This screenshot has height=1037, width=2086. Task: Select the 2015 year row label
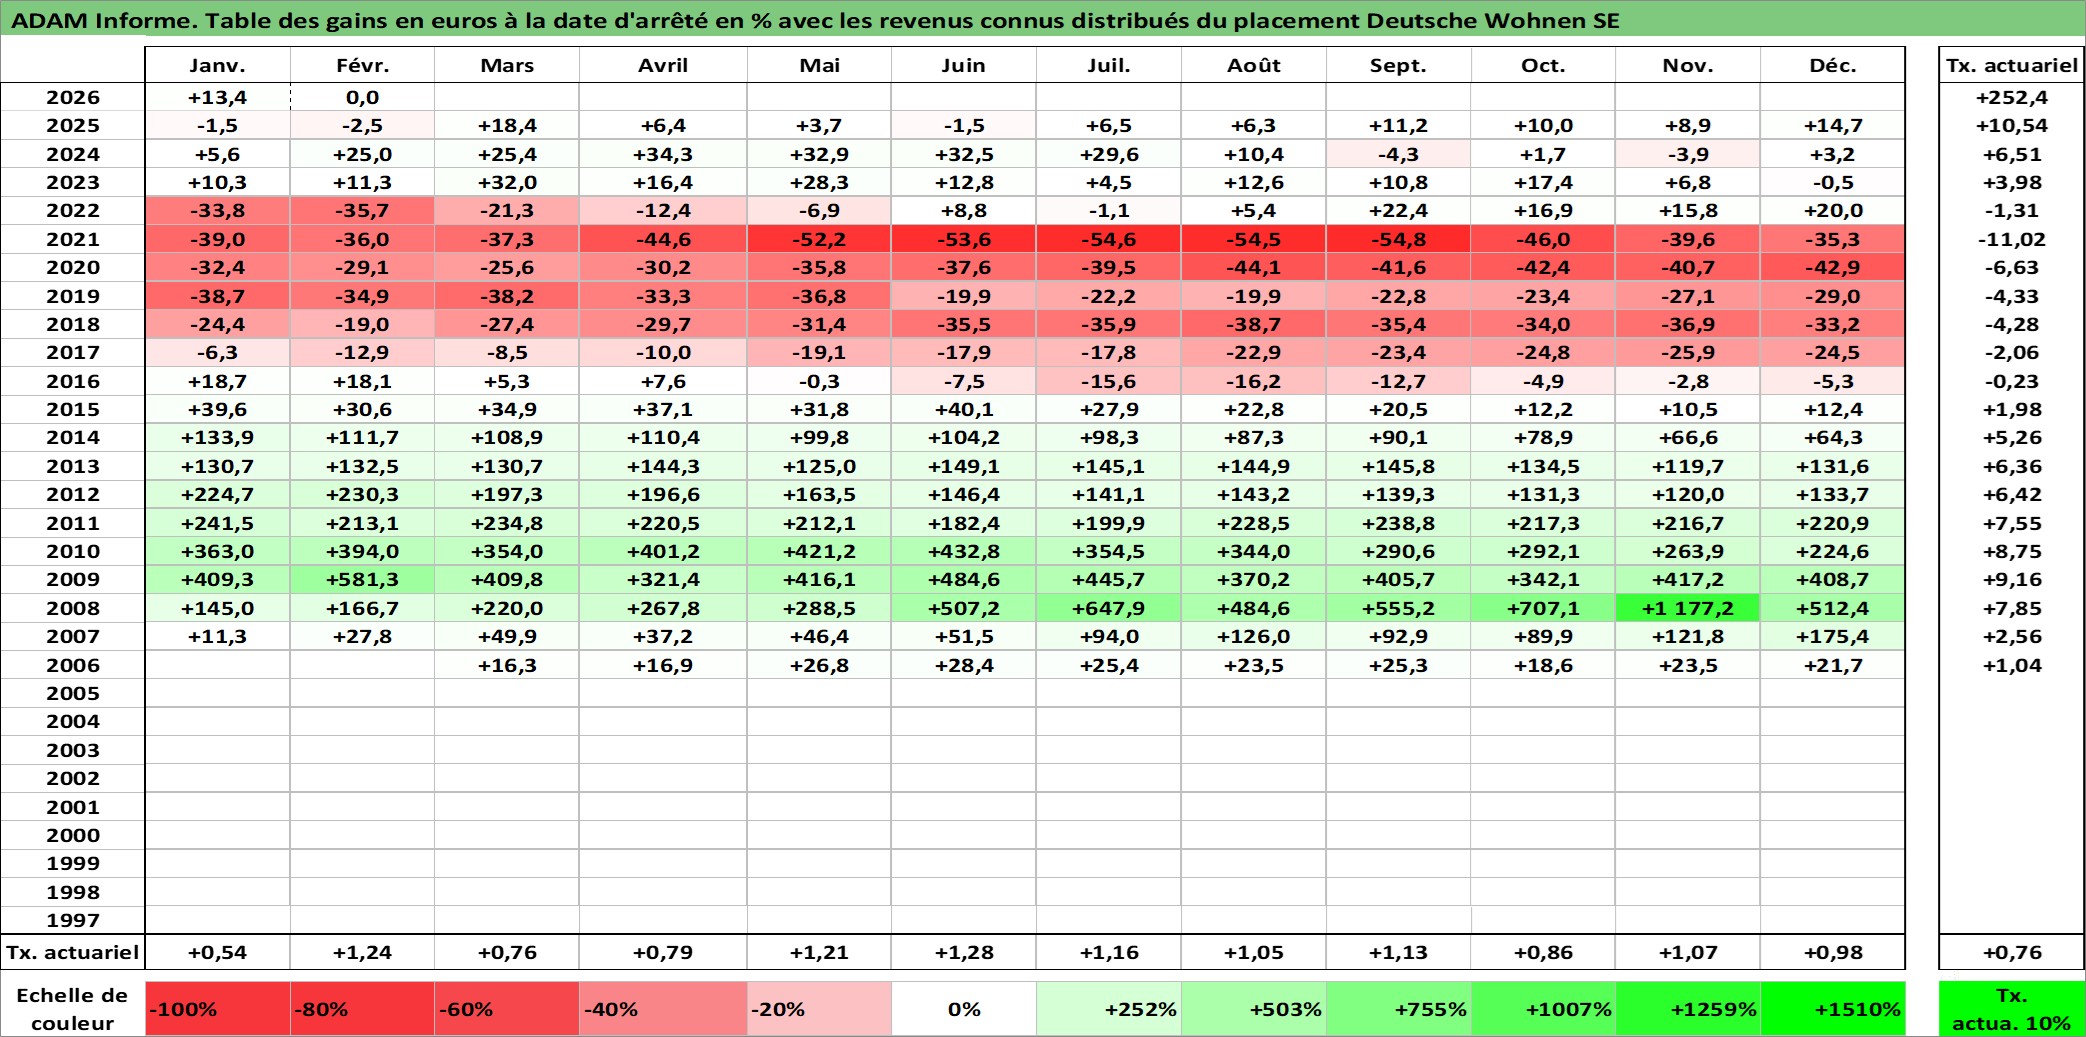72,409
